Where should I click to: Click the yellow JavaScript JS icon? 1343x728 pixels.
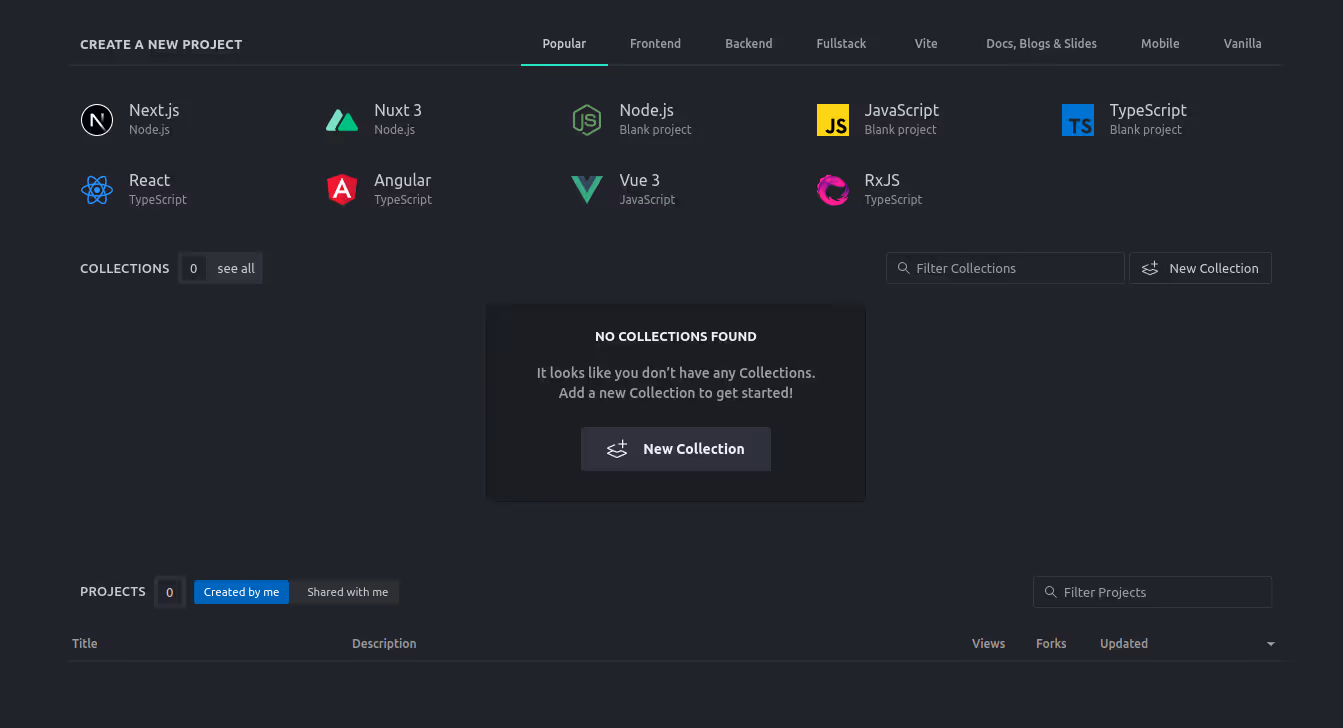(x=833, y=120)
